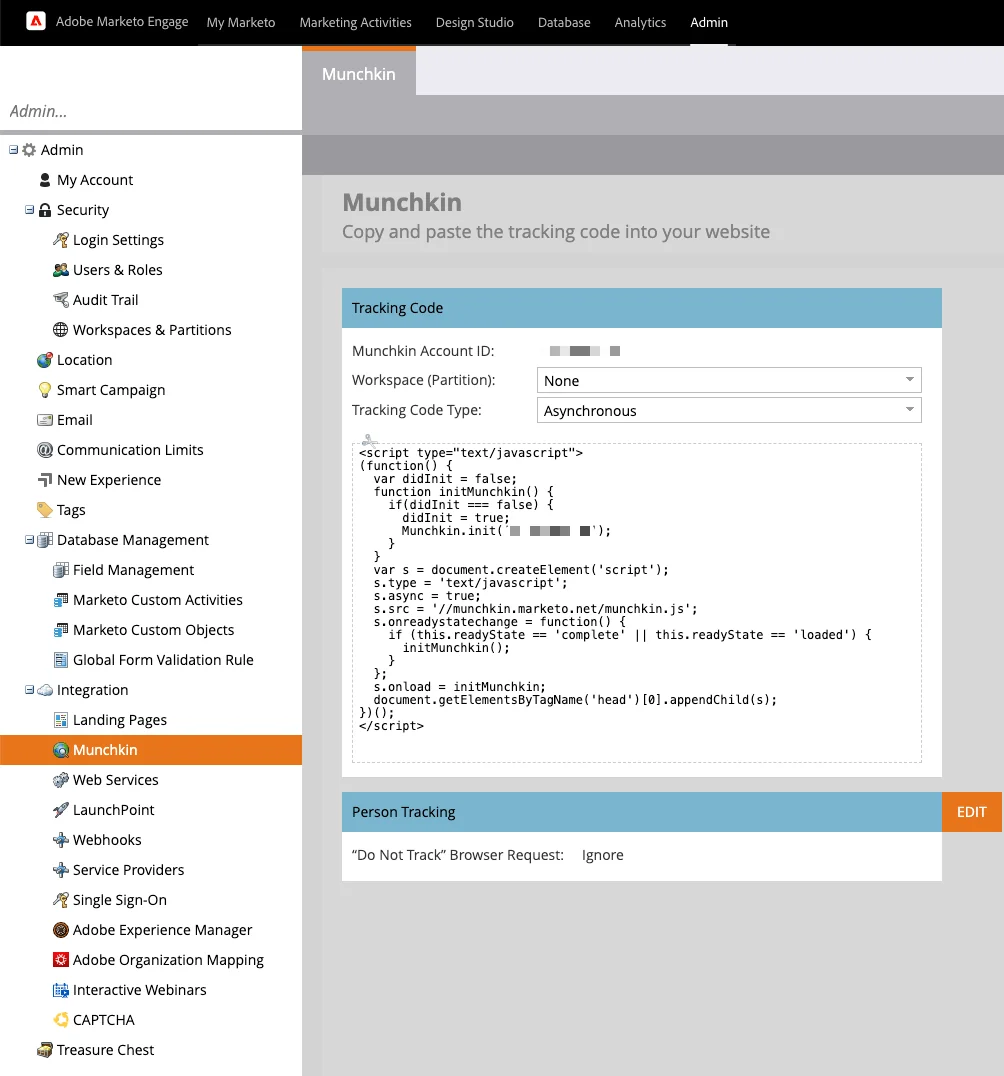Image resolution: width=1004 pixels, height=1076 pixels.
Task: Open My Marketo in top navigation
Action: (x=241, y=23)
